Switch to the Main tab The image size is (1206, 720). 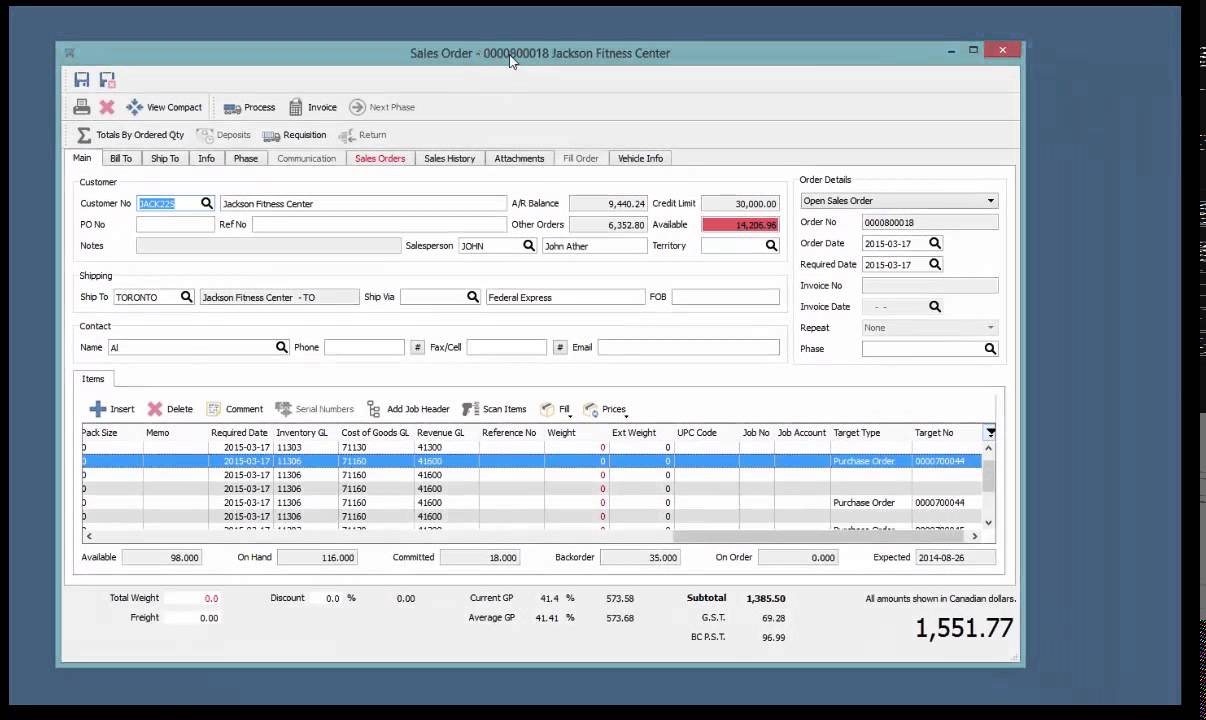pyautogui.click(x=82, y=158)
